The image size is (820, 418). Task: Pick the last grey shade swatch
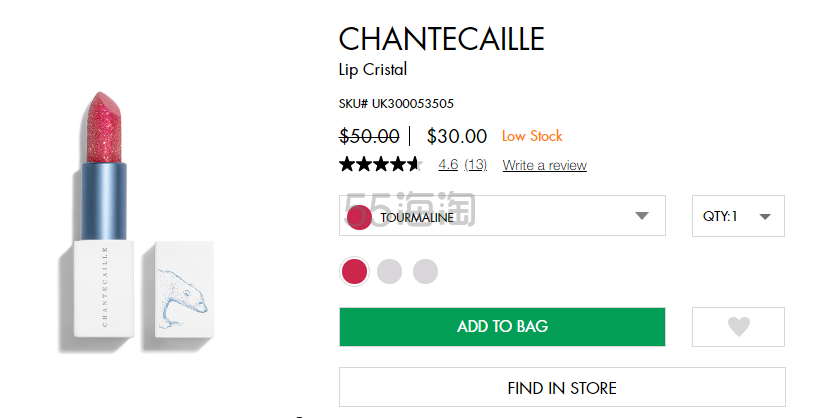pos(425,271)
